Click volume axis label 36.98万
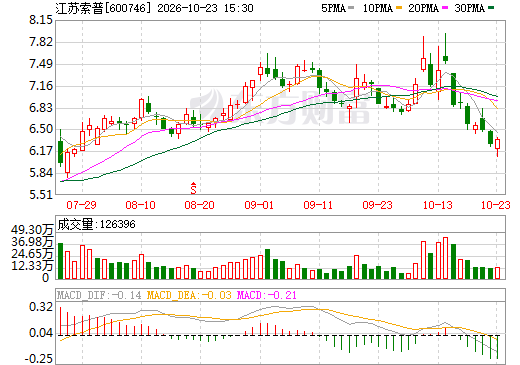The width and height of the screenshot is (520, 365). coord(32,242)
